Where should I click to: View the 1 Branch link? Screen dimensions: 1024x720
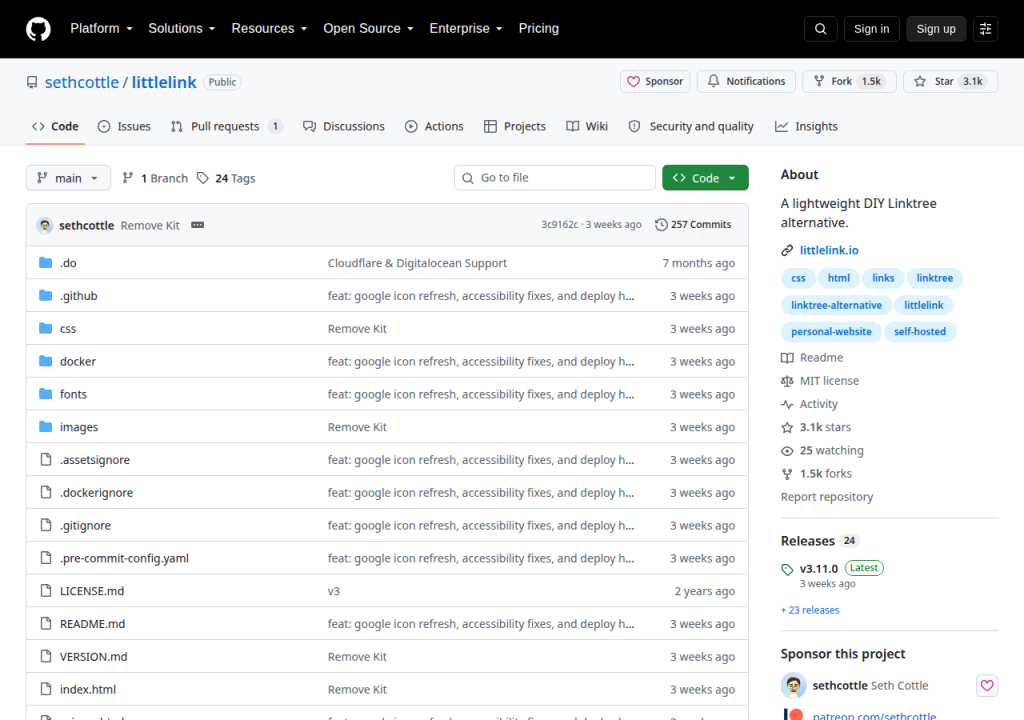(155, 178)
